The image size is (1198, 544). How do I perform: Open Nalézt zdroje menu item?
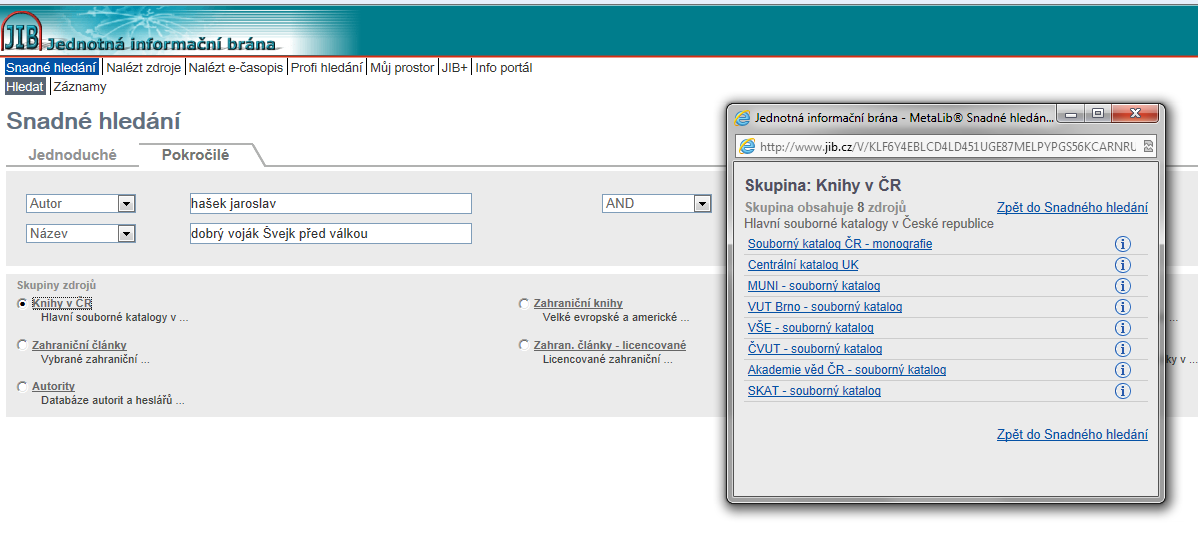point(144,67)
